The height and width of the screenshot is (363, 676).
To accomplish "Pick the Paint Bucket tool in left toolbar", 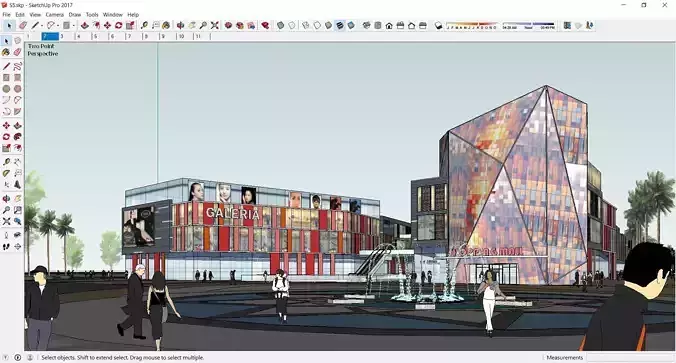I will (x=6, y=52).
